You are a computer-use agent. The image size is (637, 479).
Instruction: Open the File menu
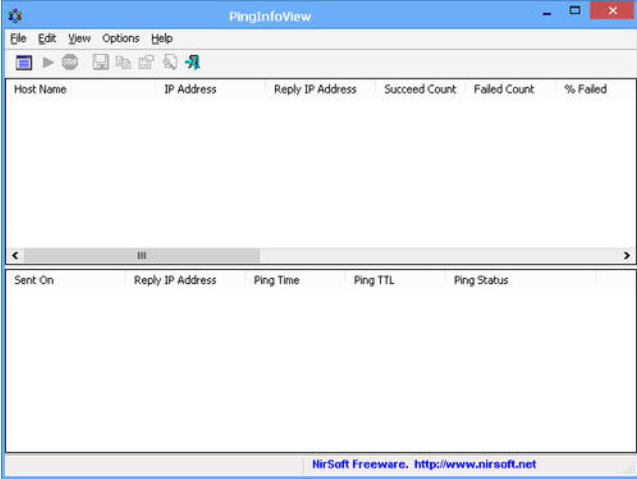pyautogui.click(x=18, y=39)
